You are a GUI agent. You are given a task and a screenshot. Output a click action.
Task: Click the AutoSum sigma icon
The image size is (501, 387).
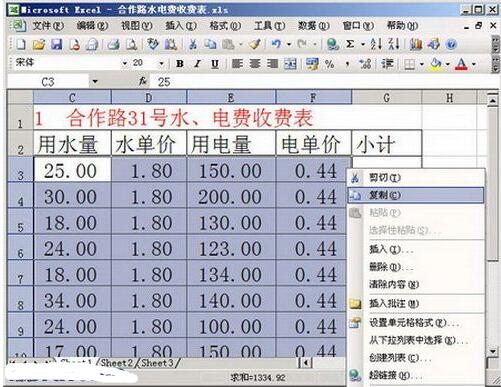click(350, 44)
